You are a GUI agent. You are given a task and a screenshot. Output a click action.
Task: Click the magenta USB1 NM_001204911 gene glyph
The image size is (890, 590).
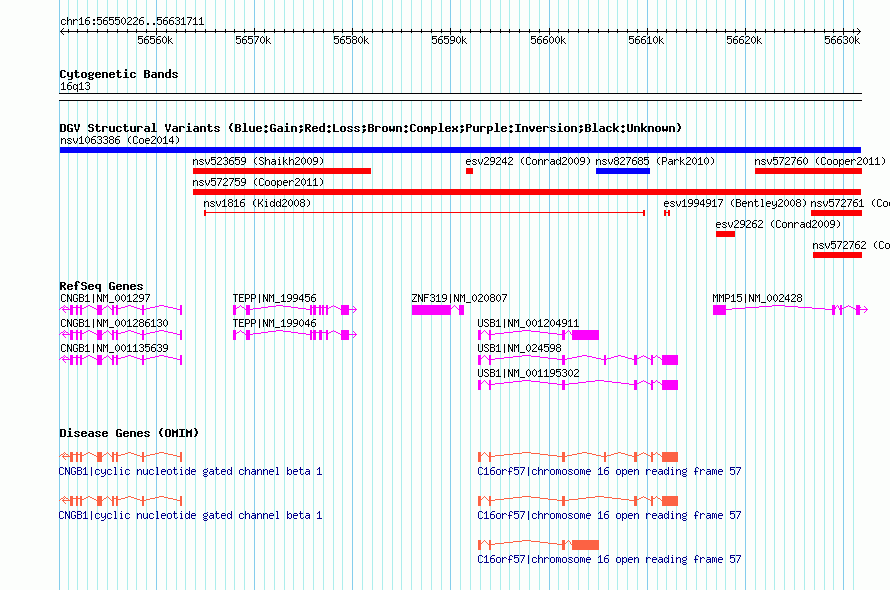click(x=538, y=334)
